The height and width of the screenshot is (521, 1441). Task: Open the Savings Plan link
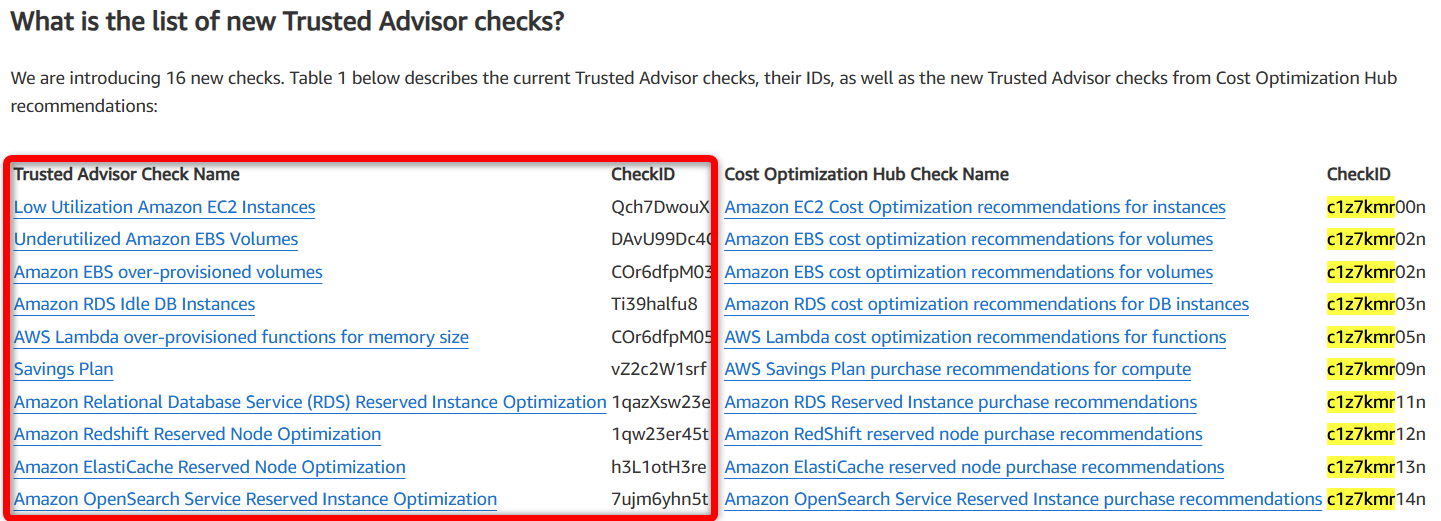coord(63,369)
